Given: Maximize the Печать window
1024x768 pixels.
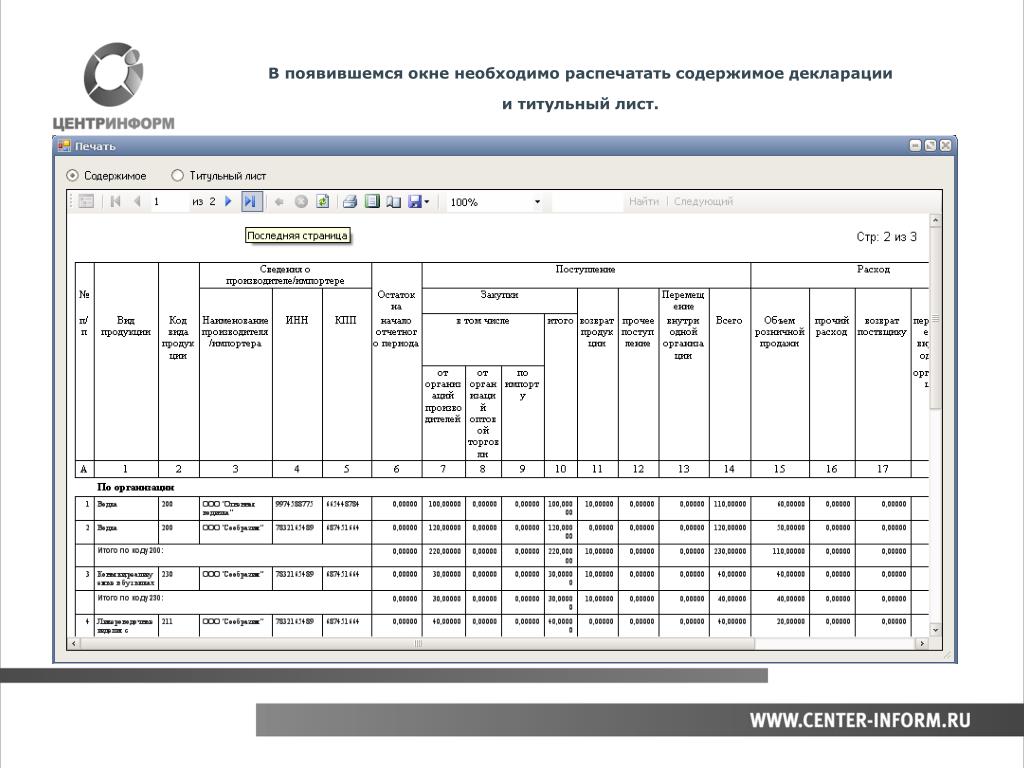Looking at the screenshot, I should [930, 146].
